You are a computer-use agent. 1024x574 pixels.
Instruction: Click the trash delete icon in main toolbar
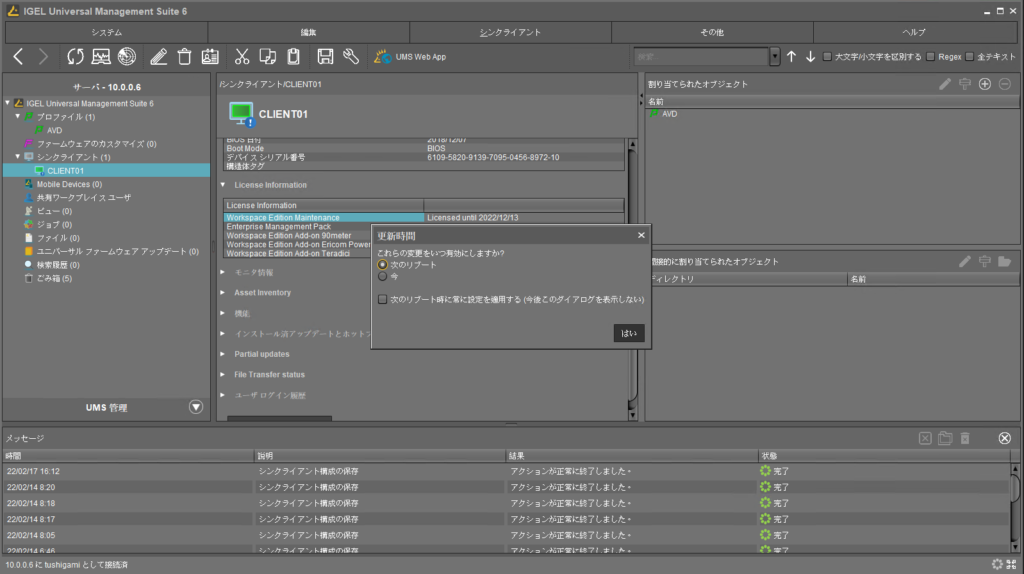click(x=184, y=57)
